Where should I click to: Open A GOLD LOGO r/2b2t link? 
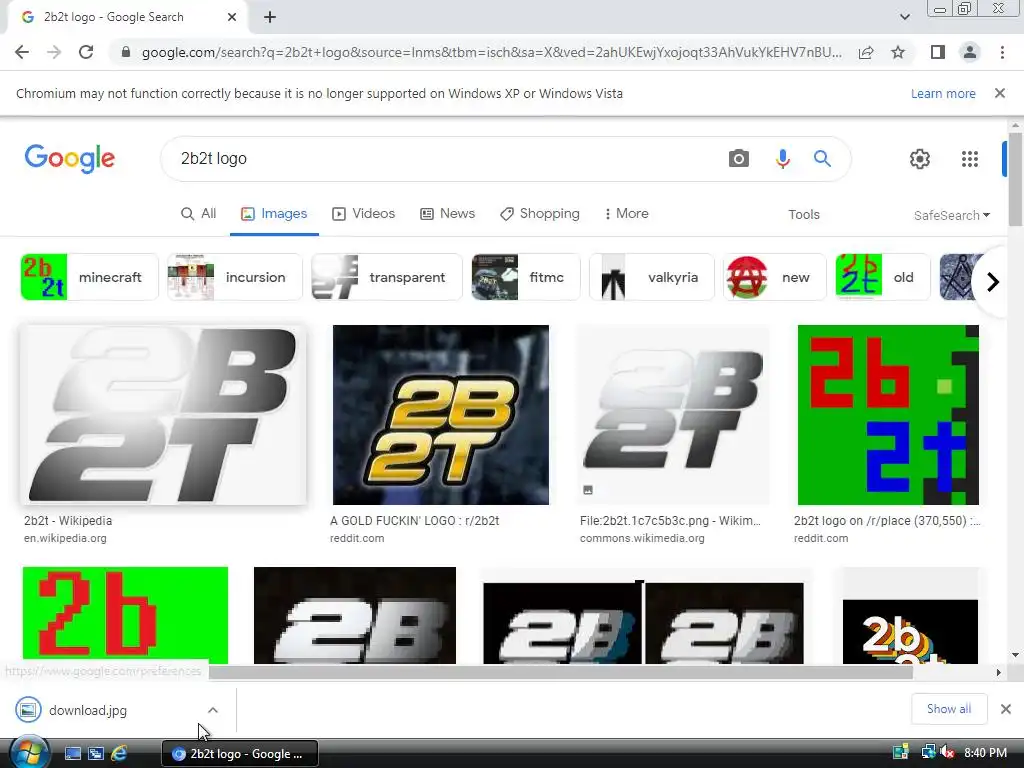click(415, 520)
